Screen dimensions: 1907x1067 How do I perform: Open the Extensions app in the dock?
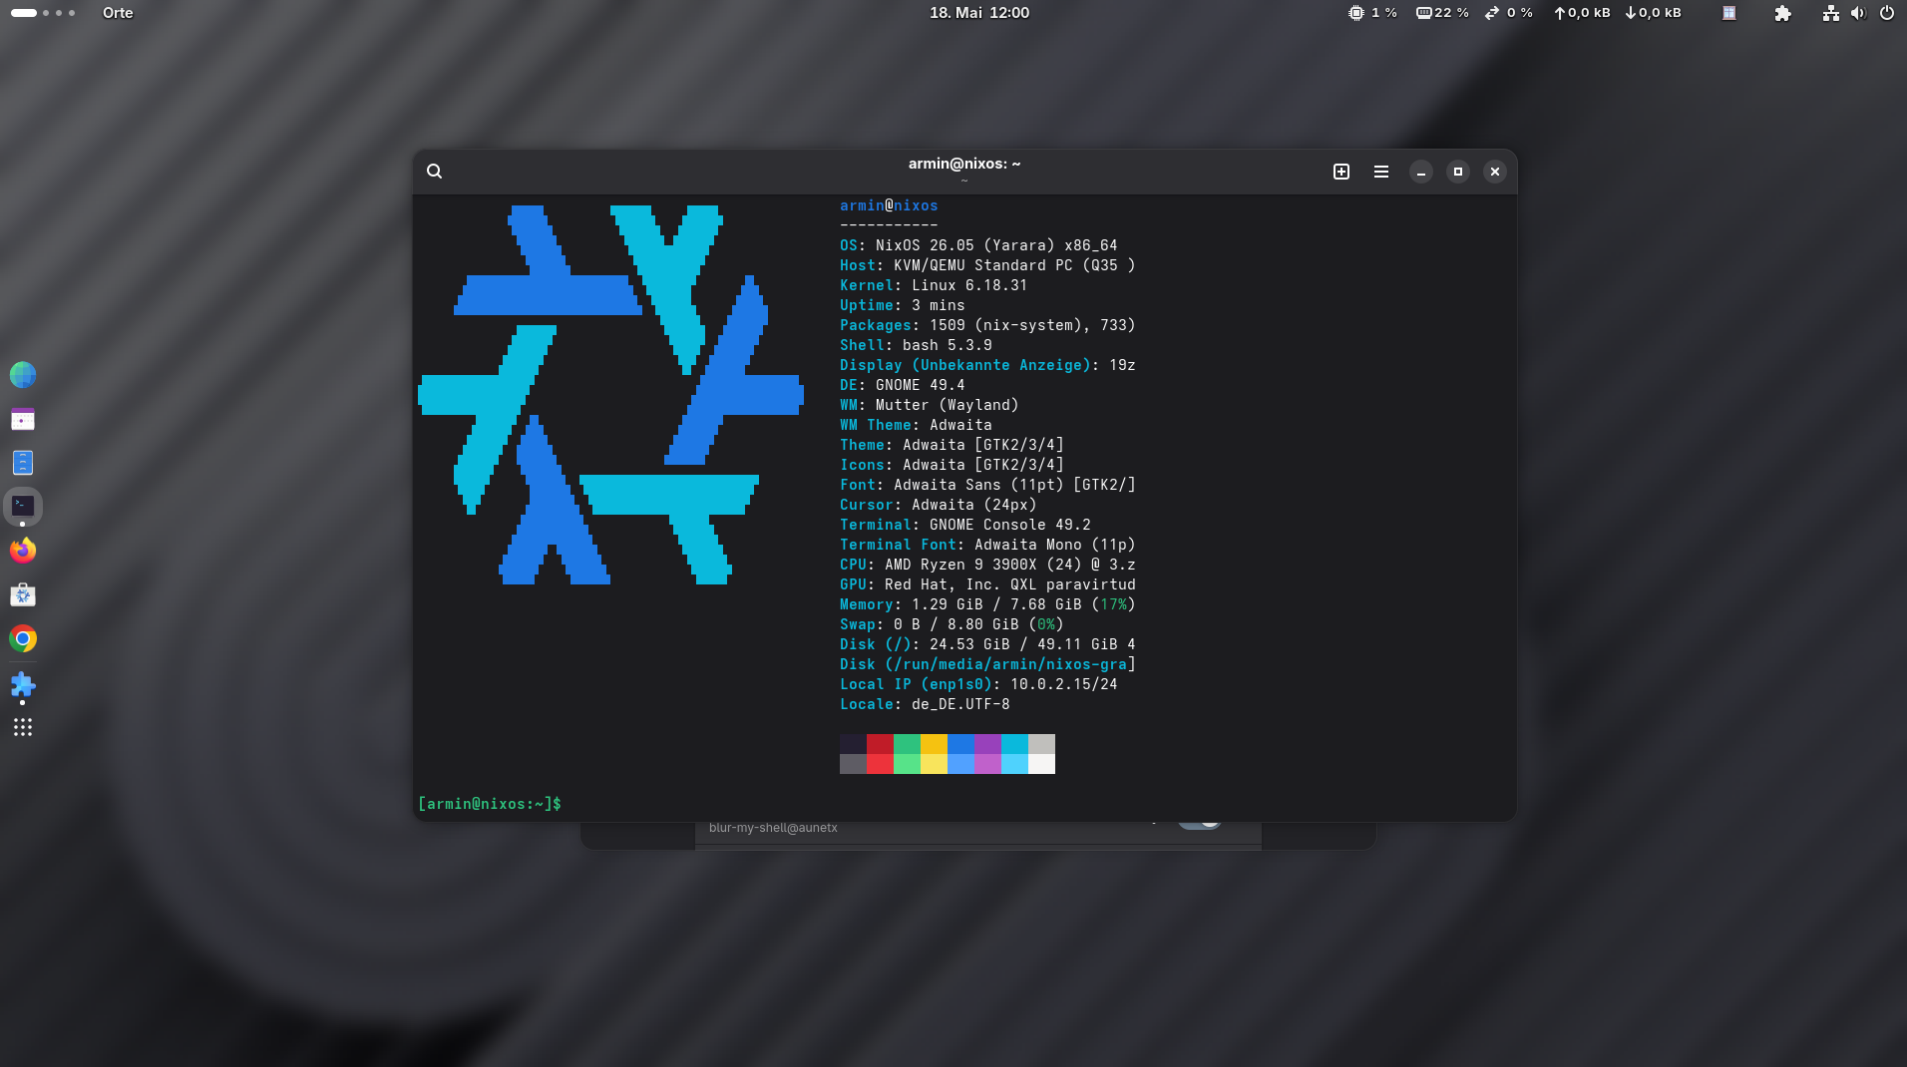[23, 684]
